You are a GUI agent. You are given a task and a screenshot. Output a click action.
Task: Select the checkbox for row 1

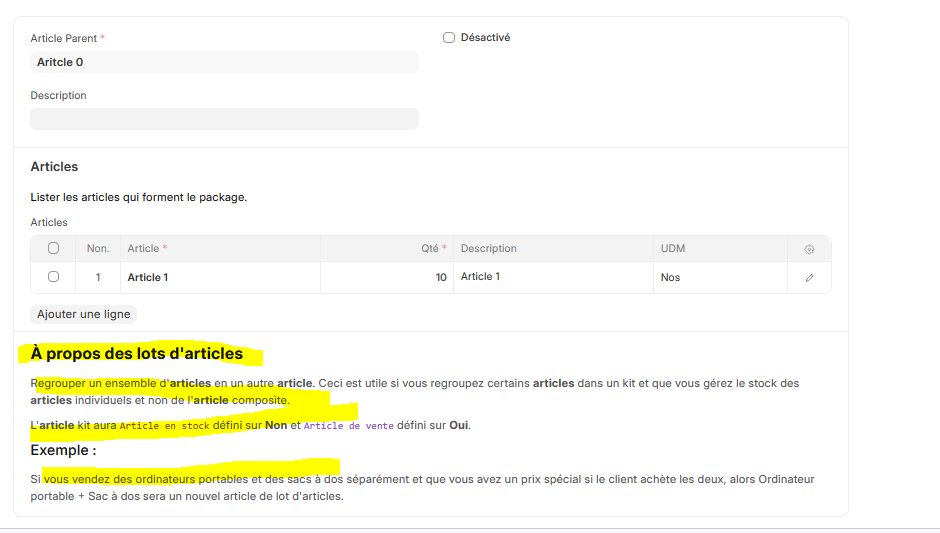point(54,277)
